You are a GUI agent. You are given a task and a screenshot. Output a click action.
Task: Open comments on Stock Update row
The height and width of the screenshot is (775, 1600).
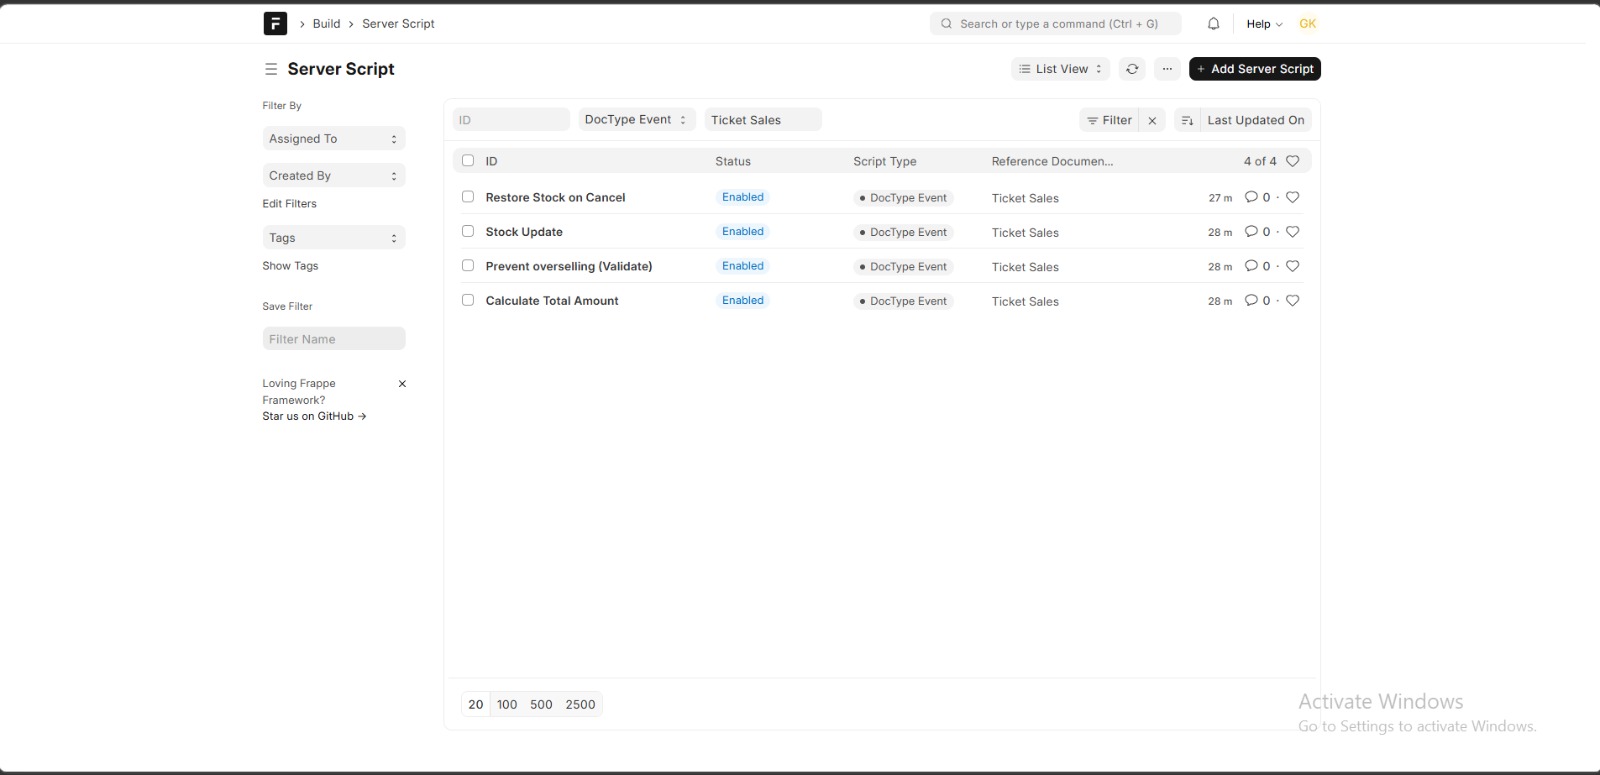point(1257,231)
